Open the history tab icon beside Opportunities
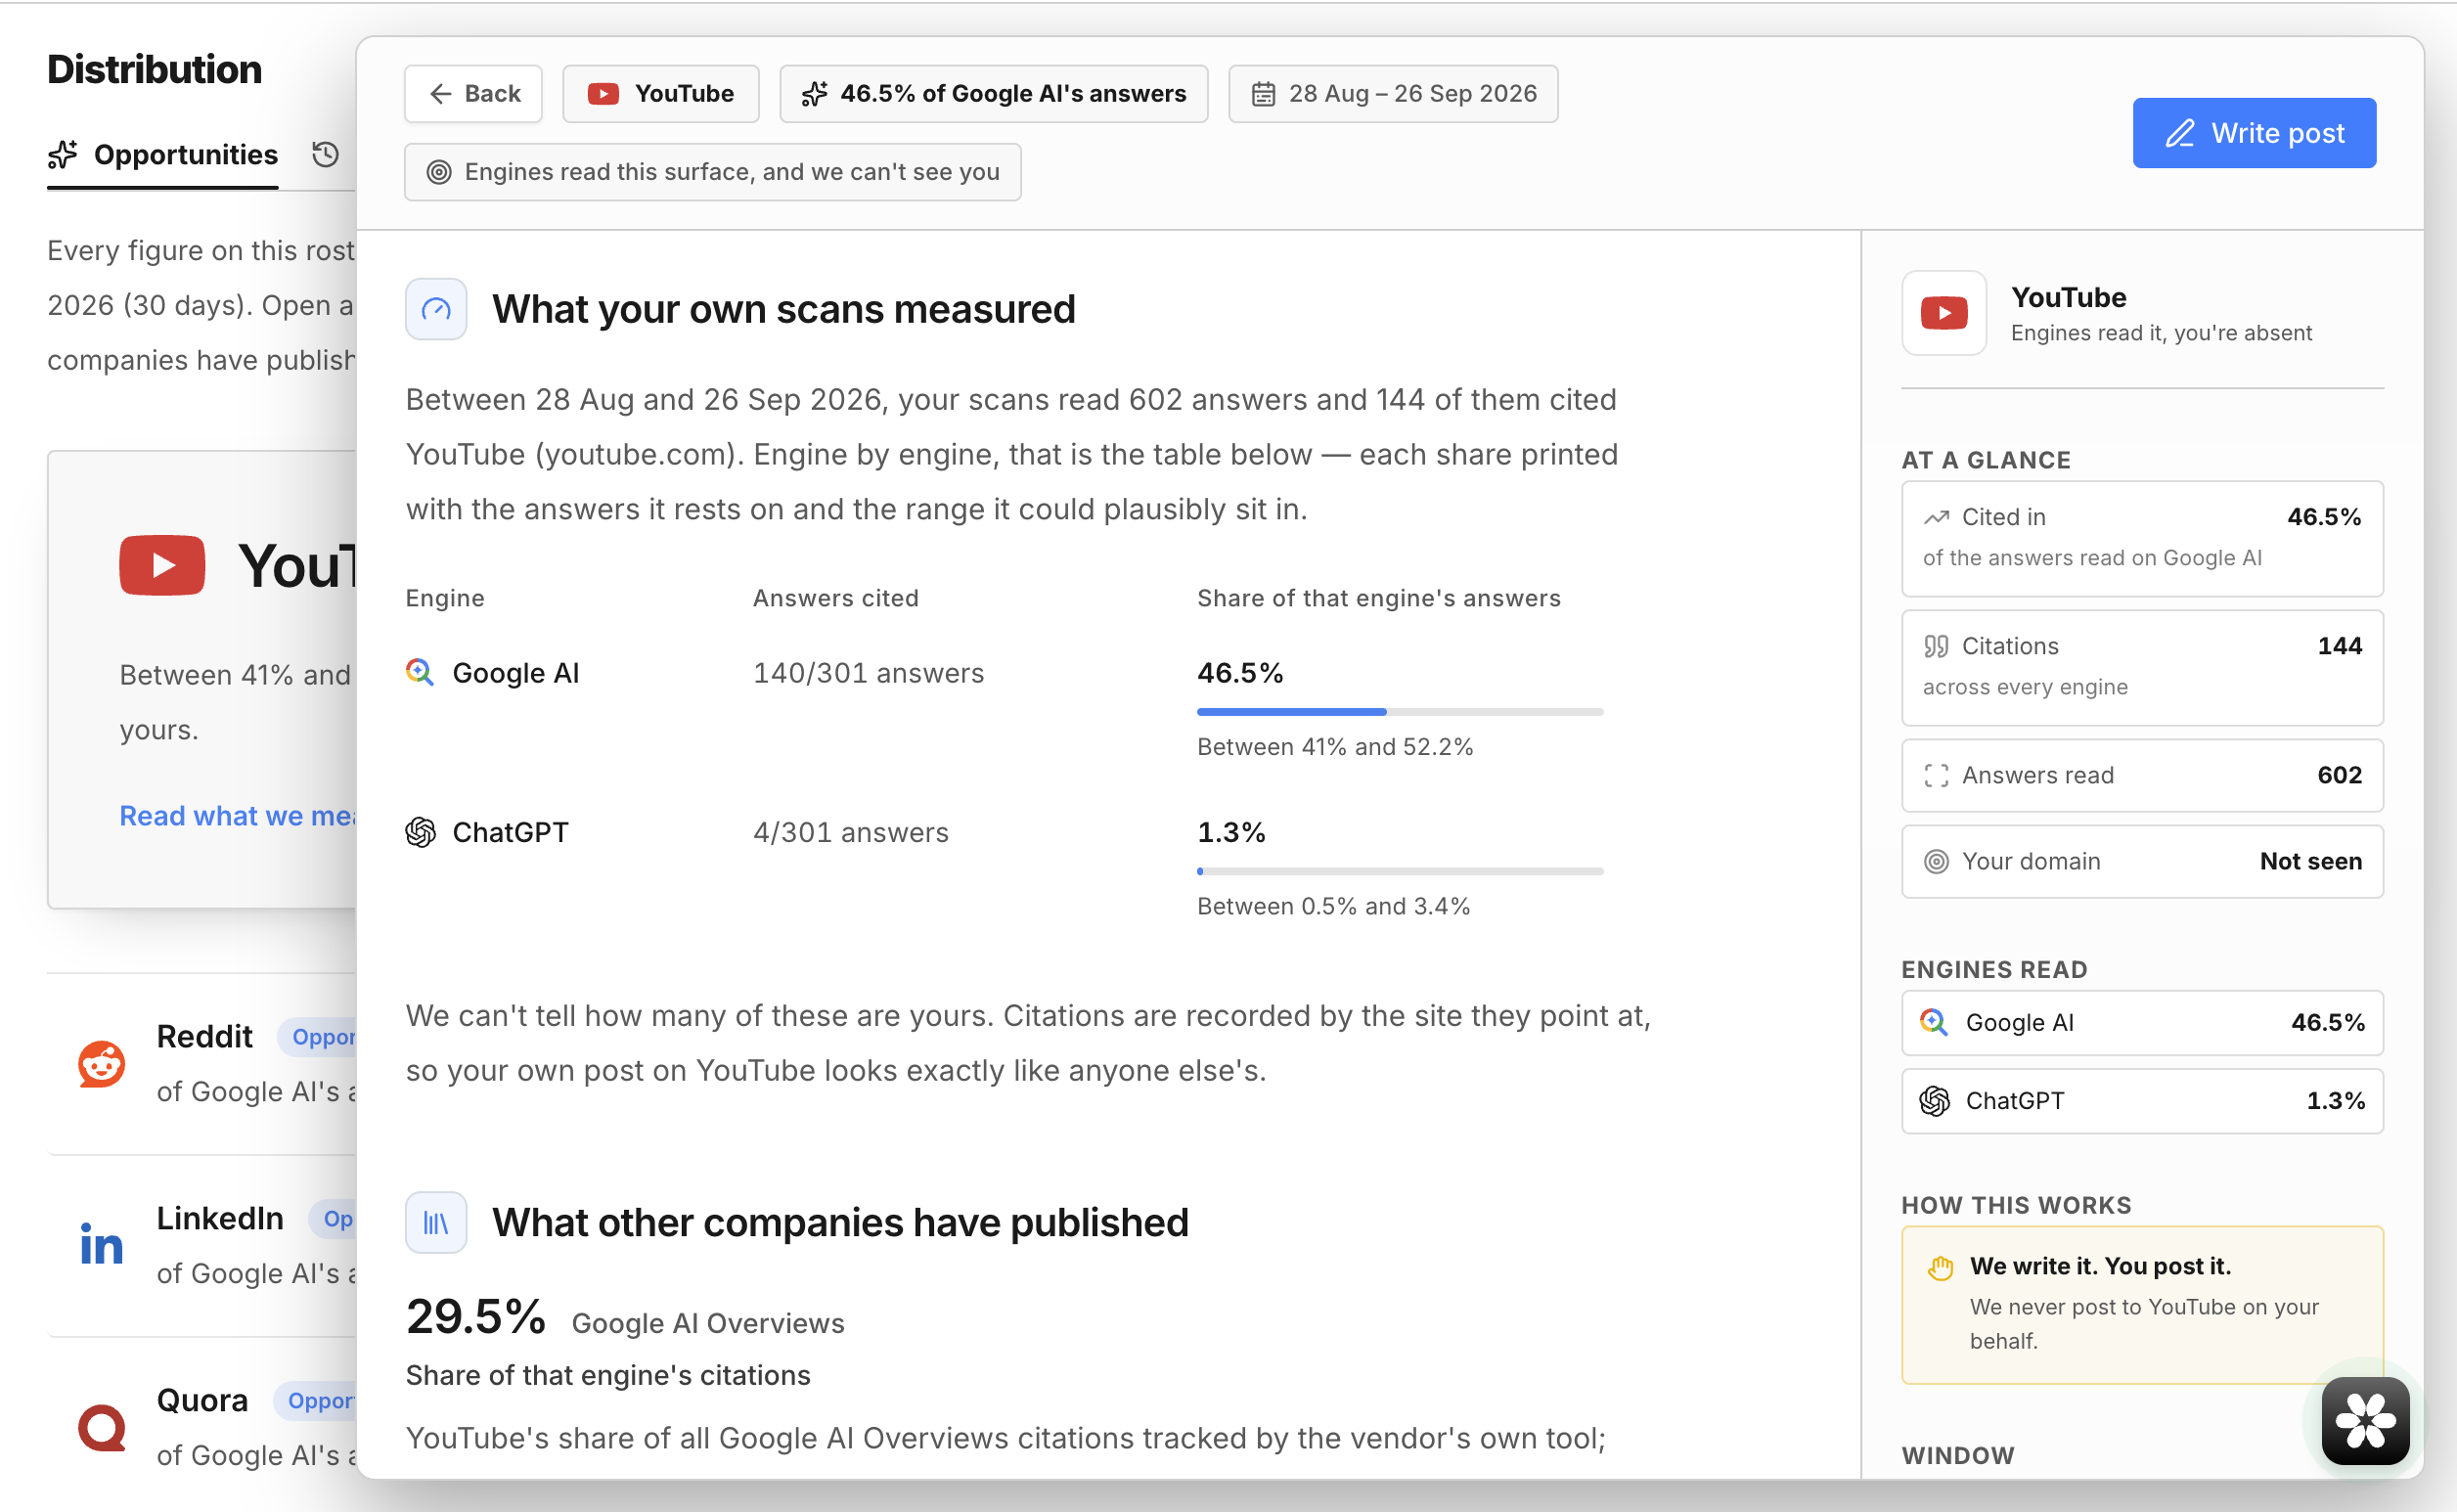 325,154
